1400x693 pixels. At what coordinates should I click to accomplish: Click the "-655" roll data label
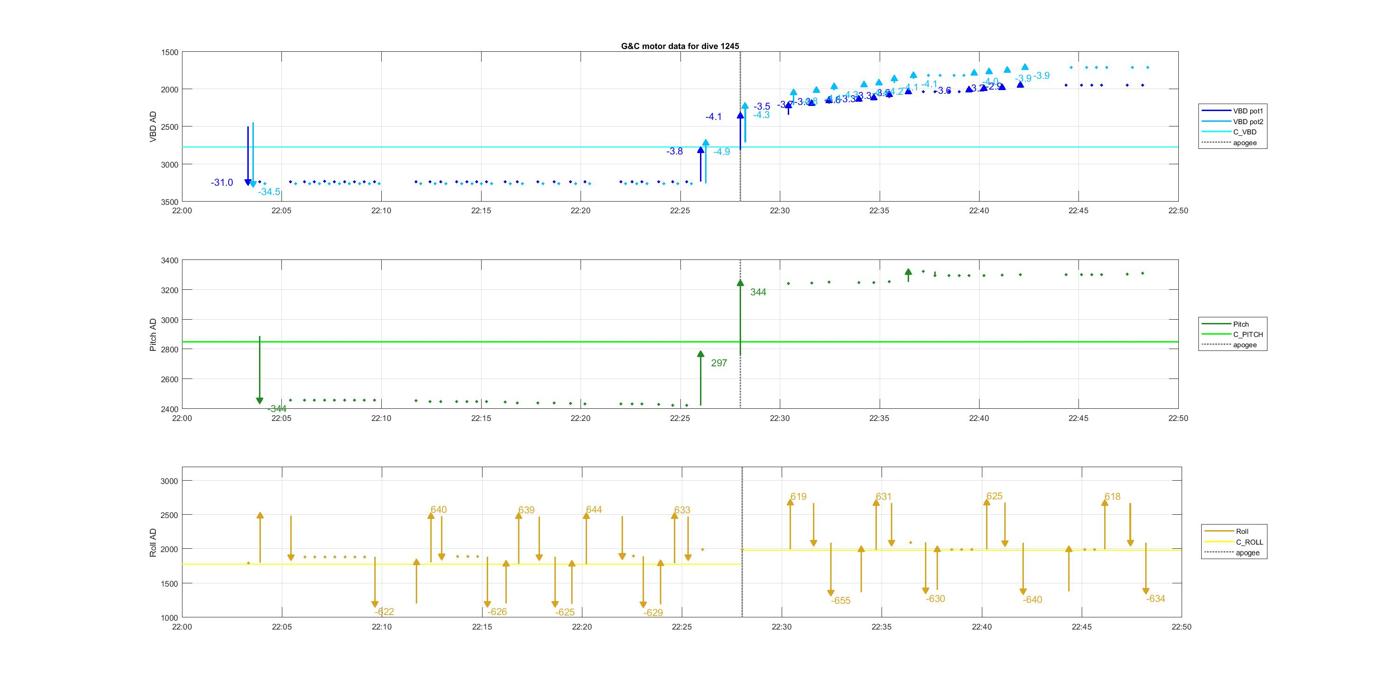click(840, 600)
